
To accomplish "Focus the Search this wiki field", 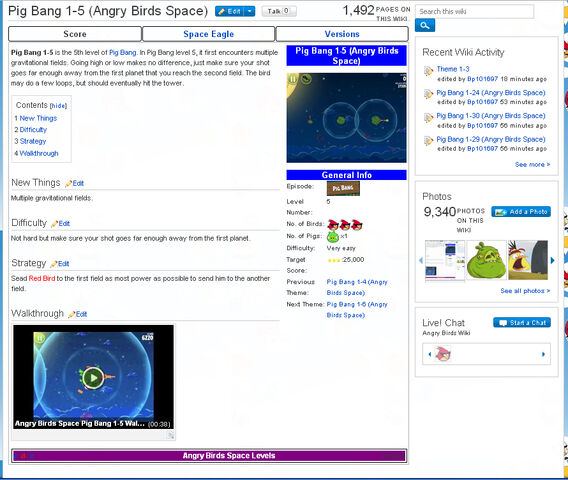I will click(x=474, y=12).
